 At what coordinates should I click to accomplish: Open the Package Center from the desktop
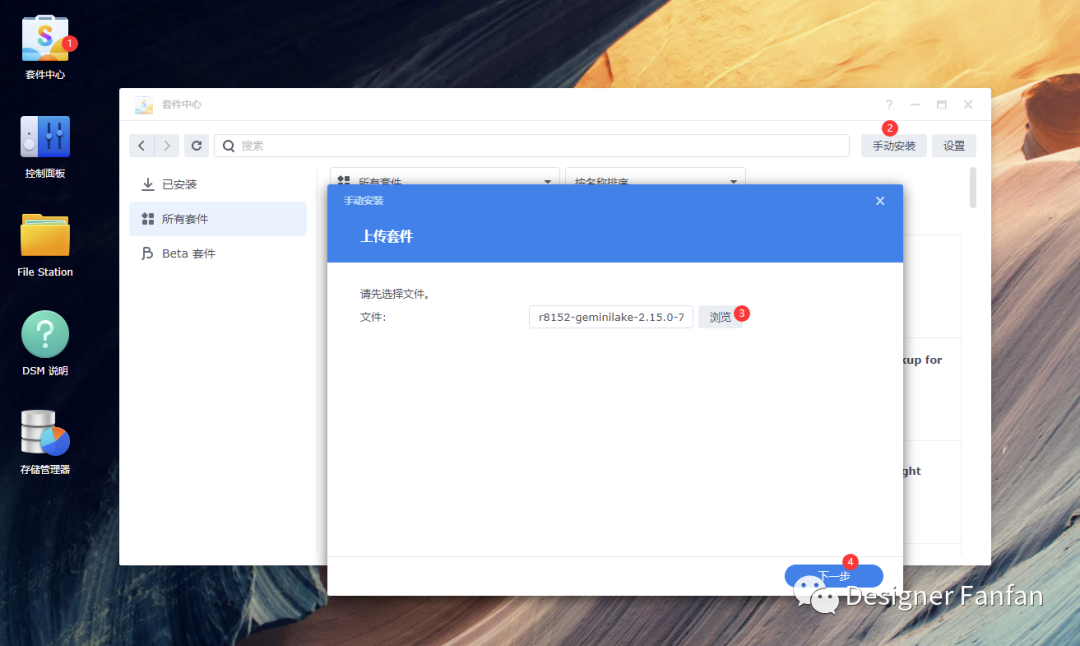44,40
